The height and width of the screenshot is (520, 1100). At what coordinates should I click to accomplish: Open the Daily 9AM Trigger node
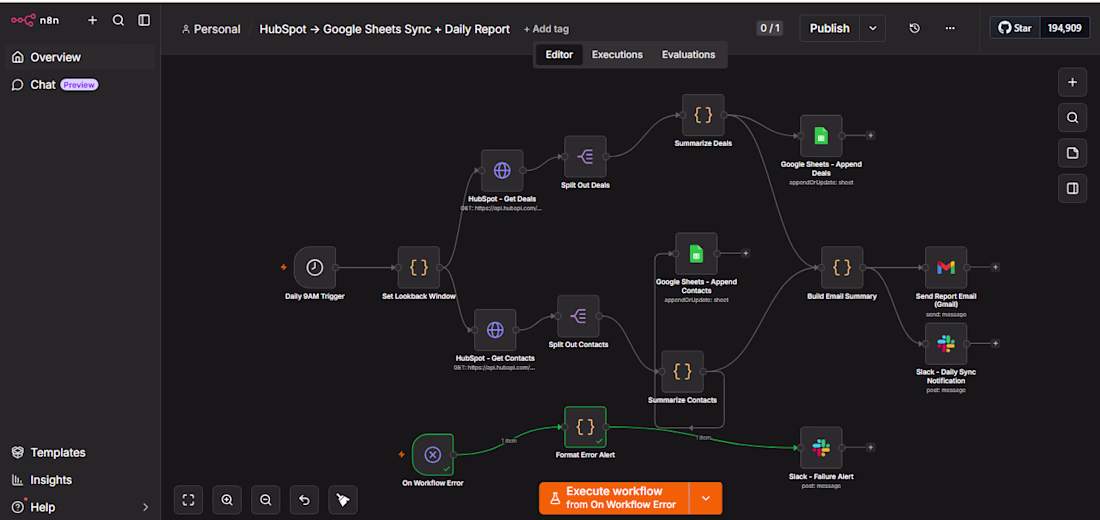click(x=314, y=267)
